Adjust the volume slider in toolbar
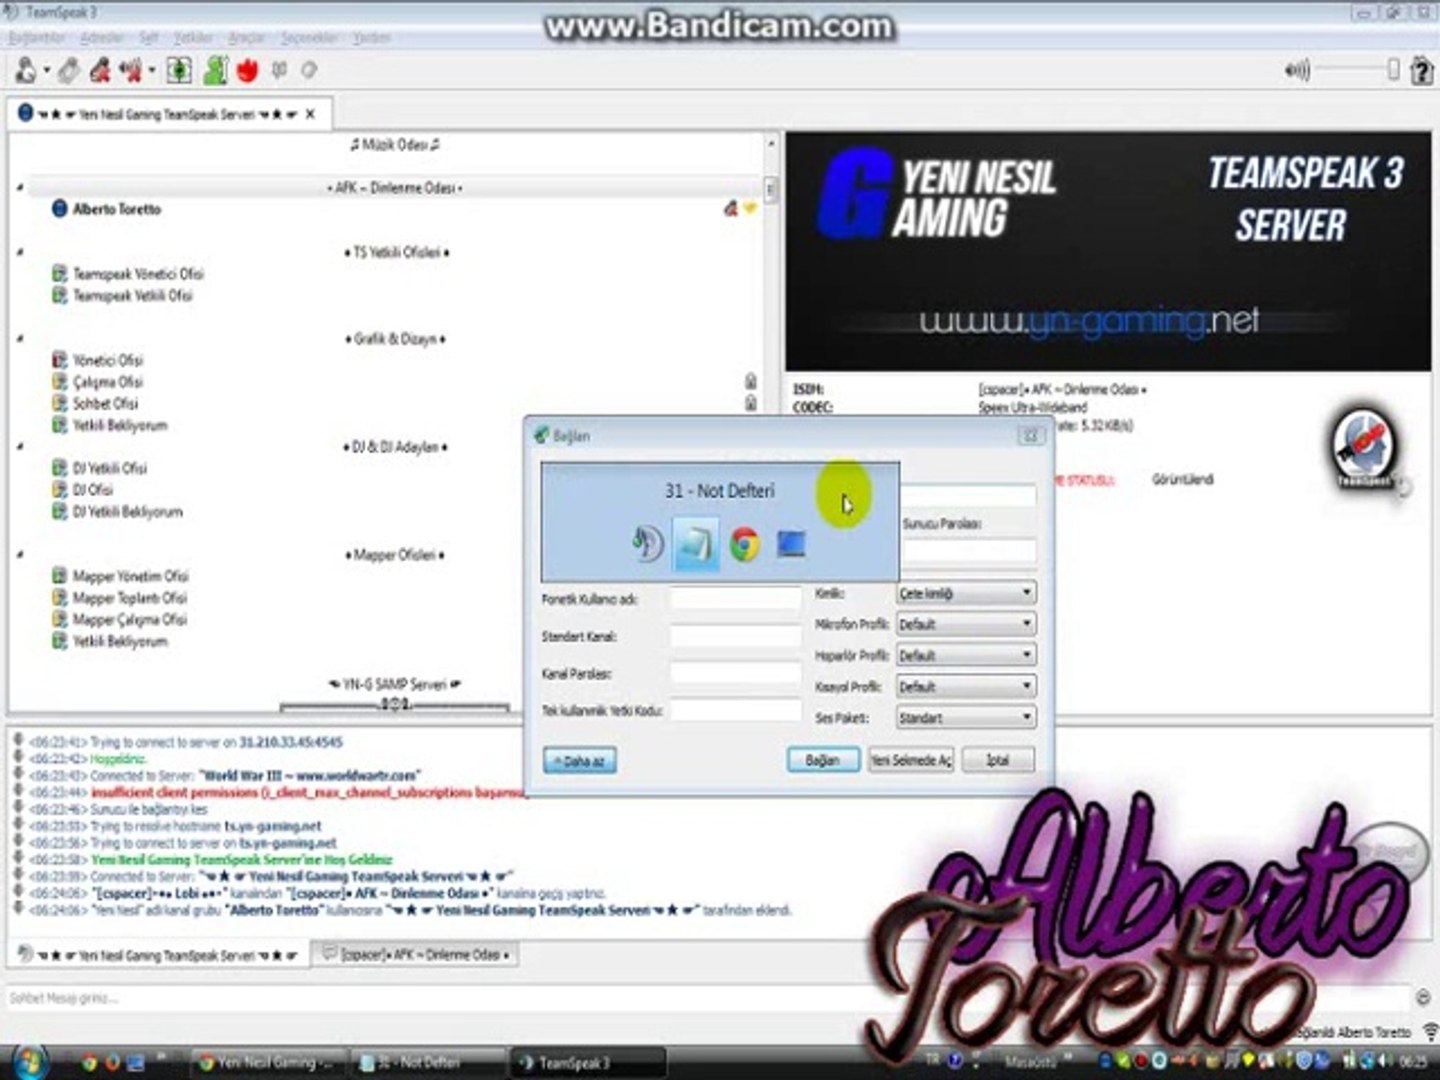The height and width of the screenshot is (1080, 1440). click(x=1356, y=70)
